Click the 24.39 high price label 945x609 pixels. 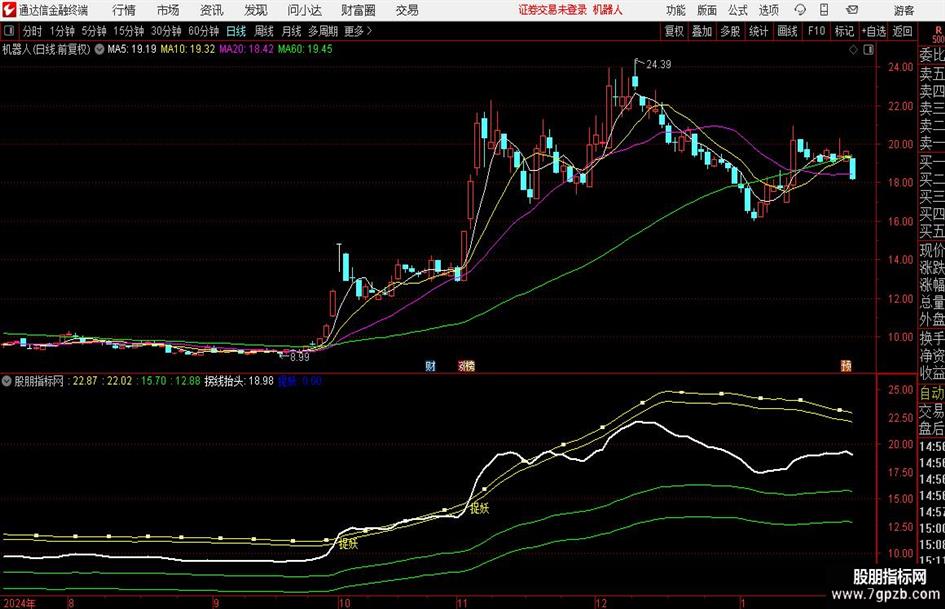[658, 64]
